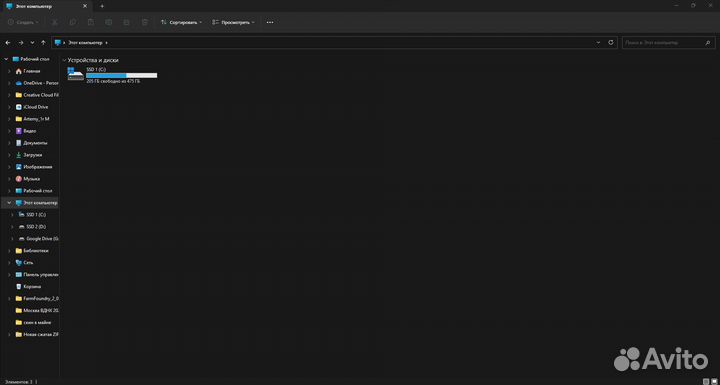This screenshot has width=720, height=385.
Task: Go forward with the right arrow
Action: [20, 42]
